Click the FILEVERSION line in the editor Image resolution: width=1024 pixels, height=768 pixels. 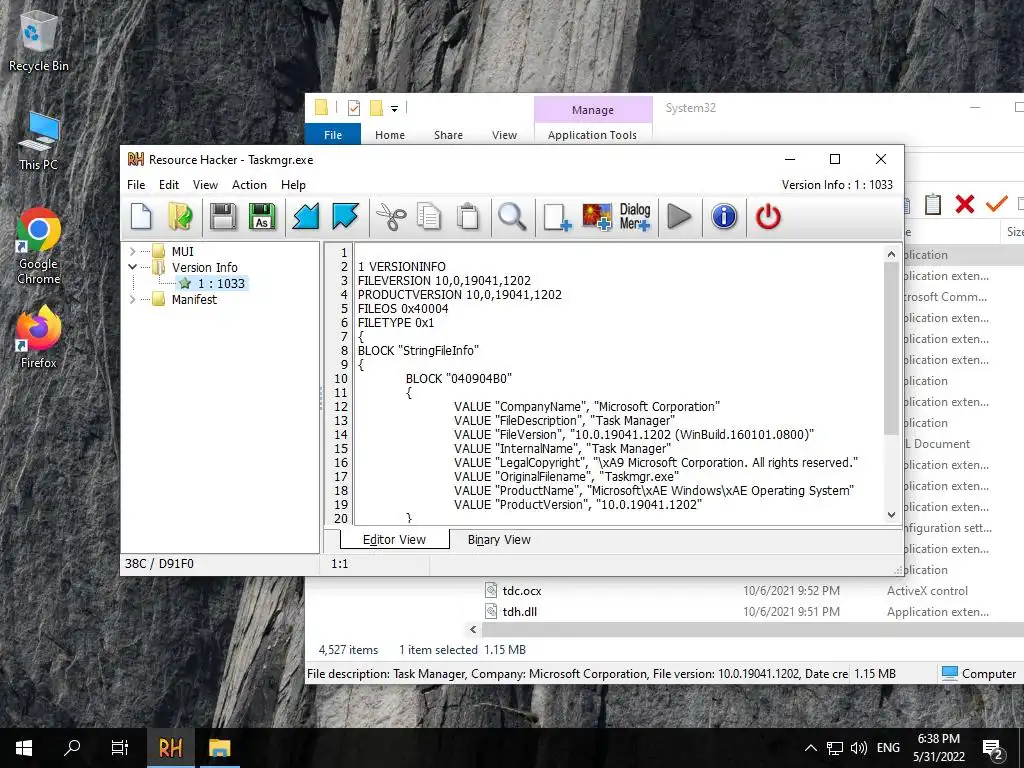coord(444,280)
